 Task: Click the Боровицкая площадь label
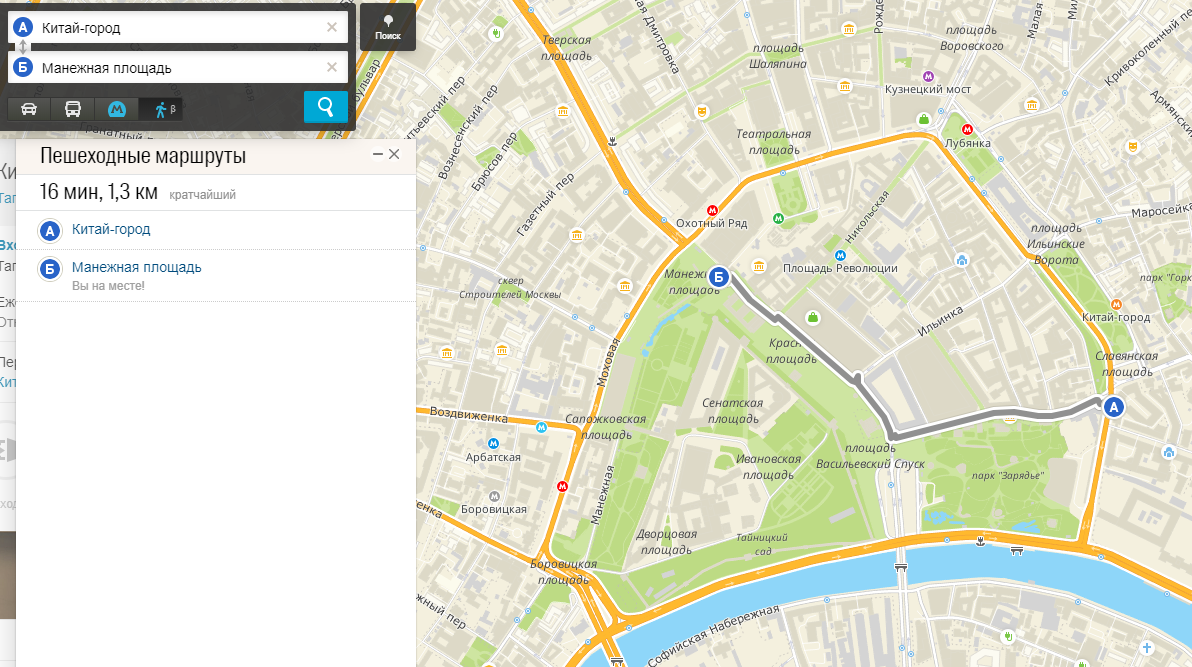tap(564, 571)
